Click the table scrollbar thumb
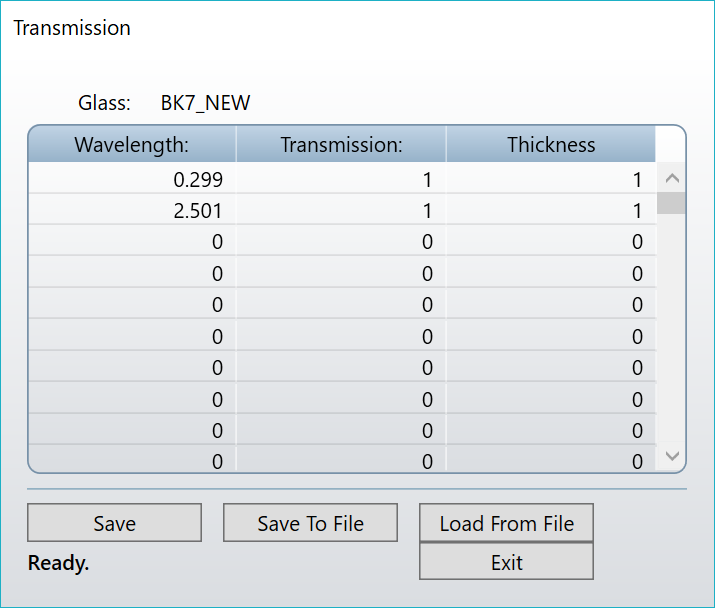The height and width of the screenshot is (608, 715). (x=671, y=203)
